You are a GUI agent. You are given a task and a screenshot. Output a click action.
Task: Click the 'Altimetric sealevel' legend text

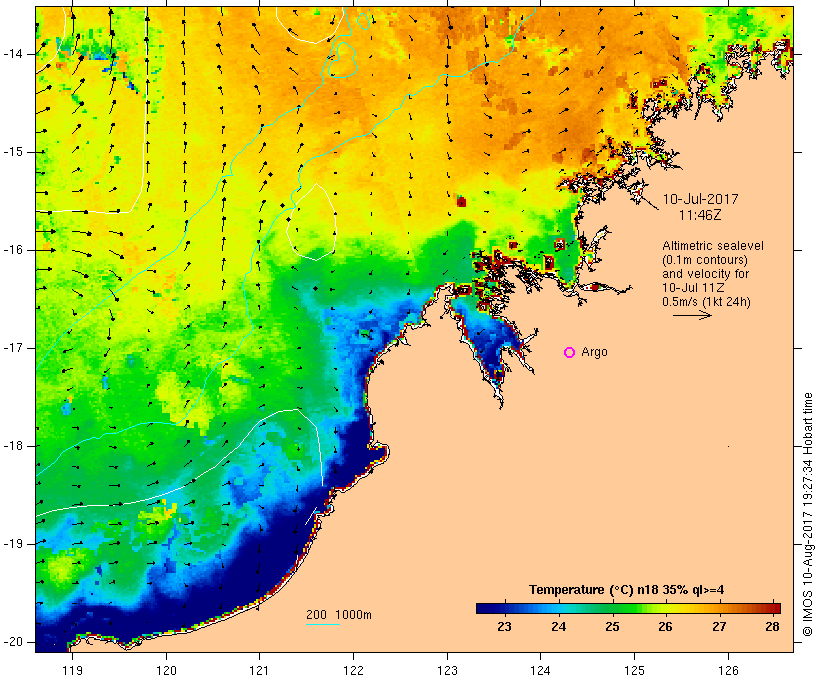point(713,246)
